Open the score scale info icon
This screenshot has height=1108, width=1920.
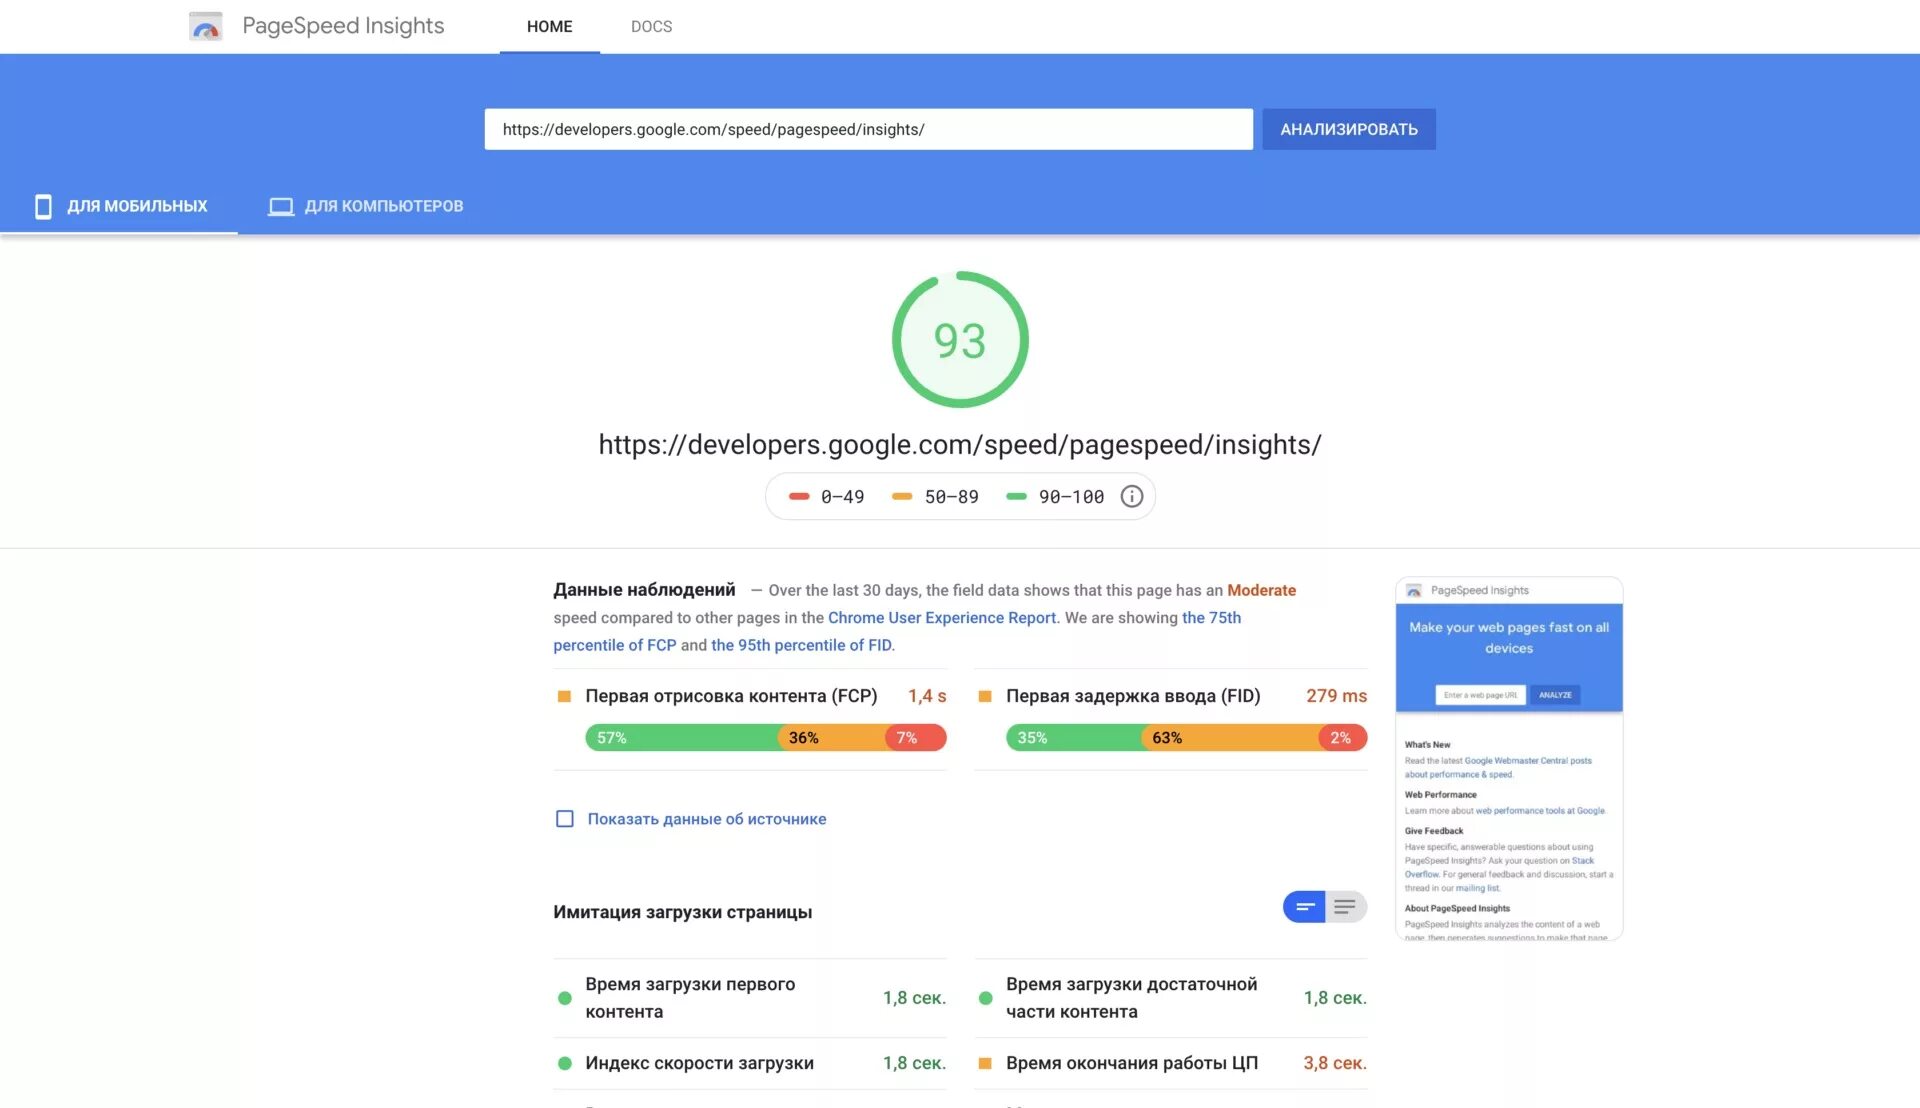coord(1131,496)
